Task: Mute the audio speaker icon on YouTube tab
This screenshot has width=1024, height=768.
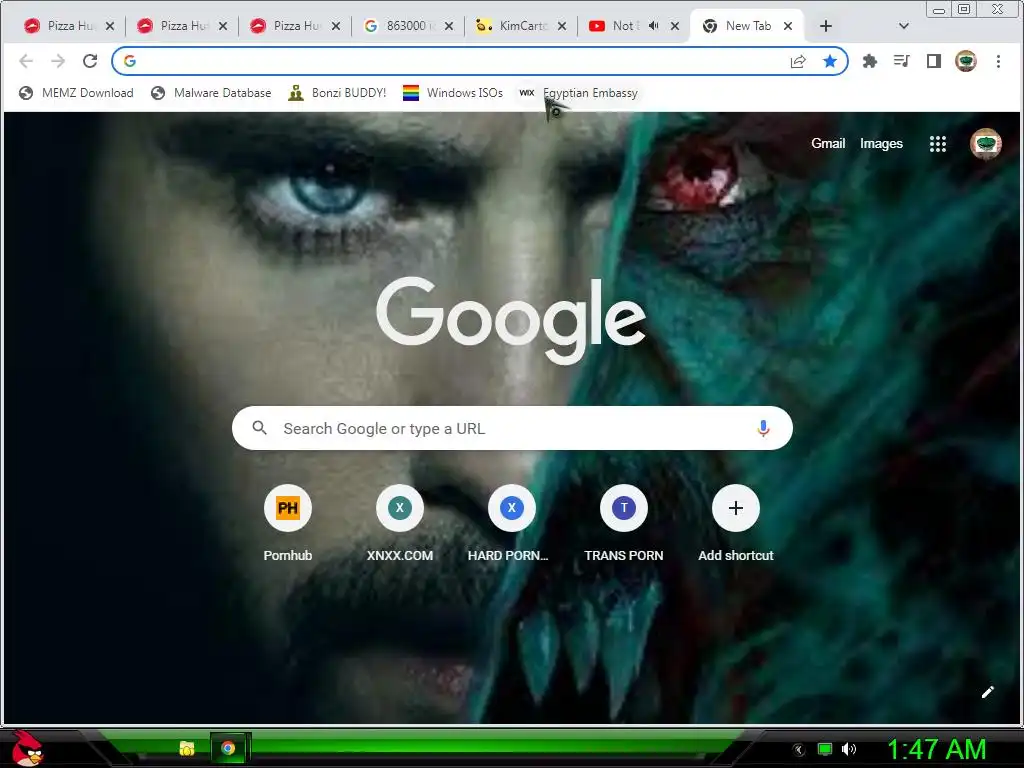Action: (654, 25)
